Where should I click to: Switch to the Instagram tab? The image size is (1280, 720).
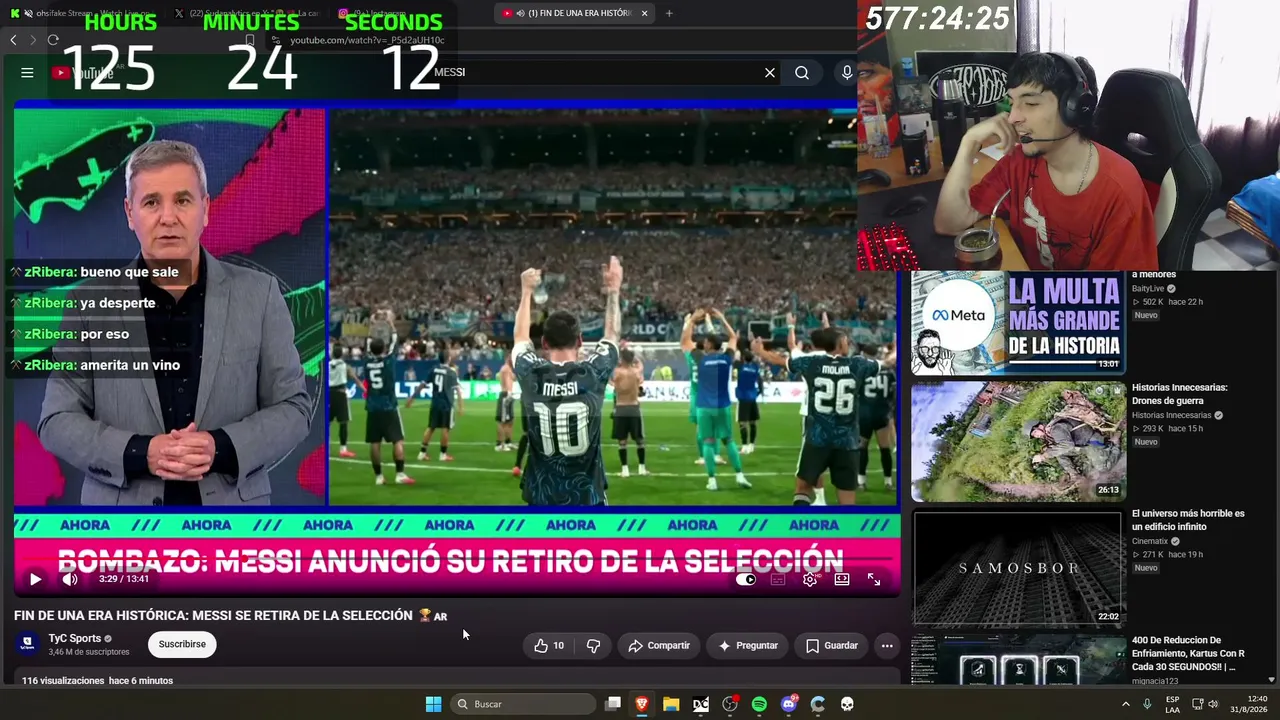click(x=410, y=13)
